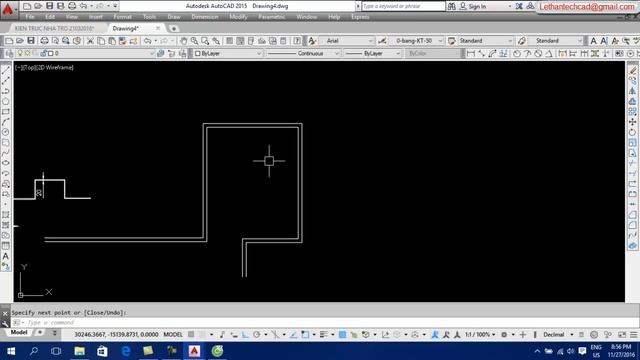Open Properties palette icon in toolbar
Viewport: 640px width, 360px height.
(229, 41)
